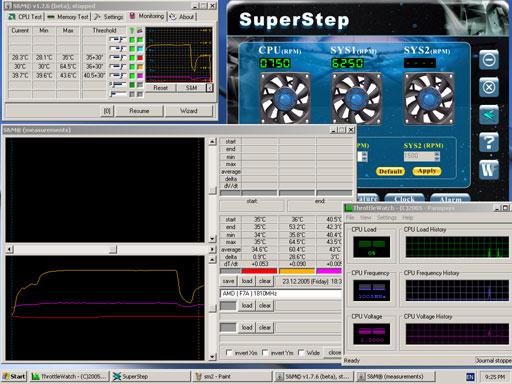Click the close button in measurements window
512x384 pixels.
tap(334, 352)
